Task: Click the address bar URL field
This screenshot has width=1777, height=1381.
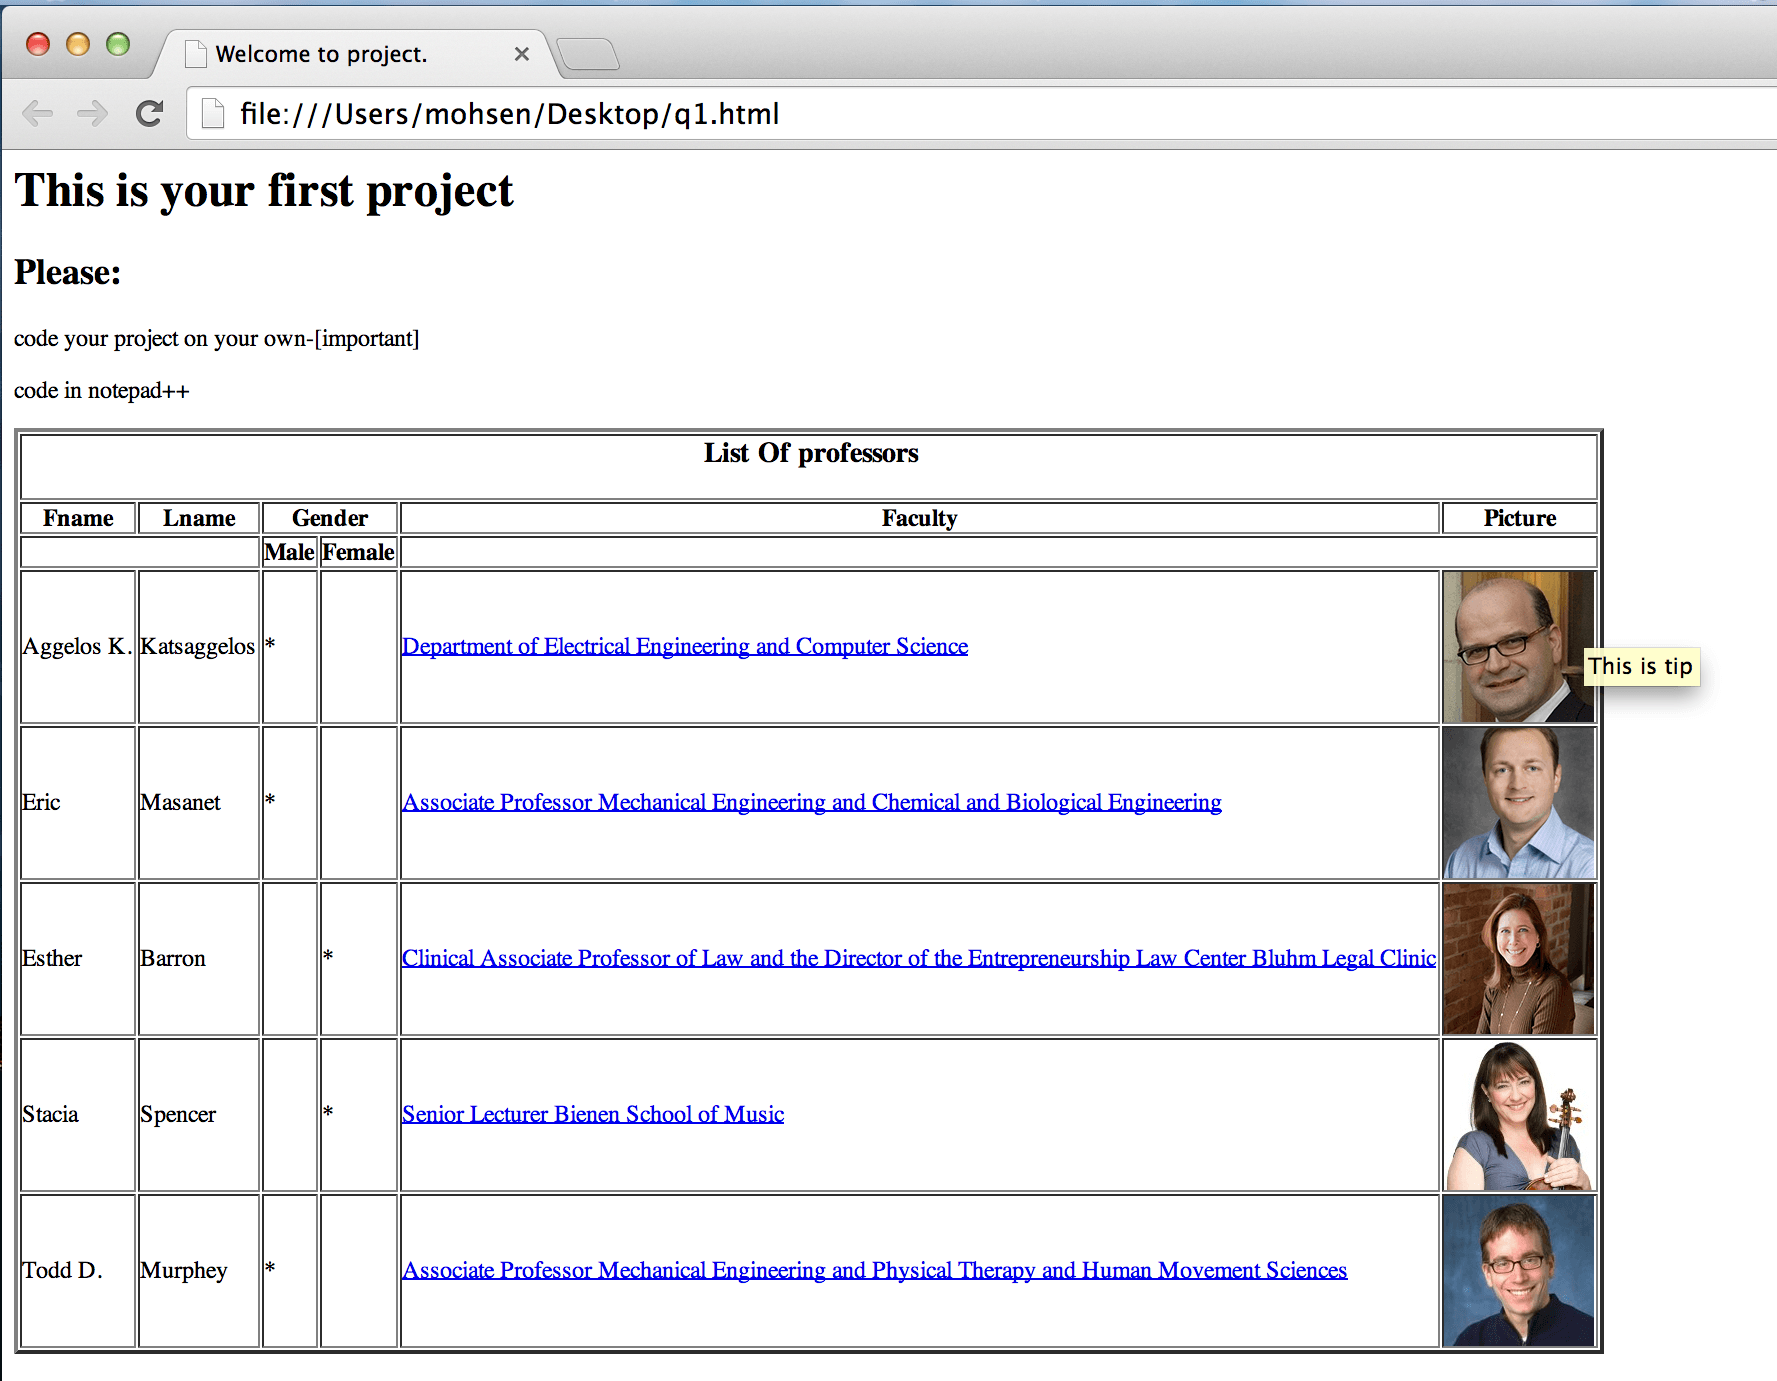Action: coord(900,114)
